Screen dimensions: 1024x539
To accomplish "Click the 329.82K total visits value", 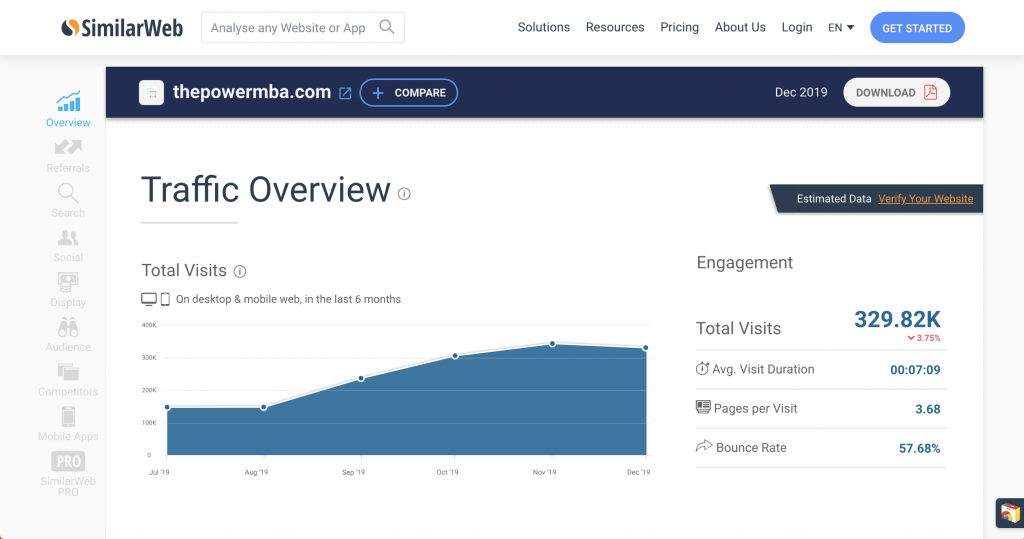I will pos(897,319).
